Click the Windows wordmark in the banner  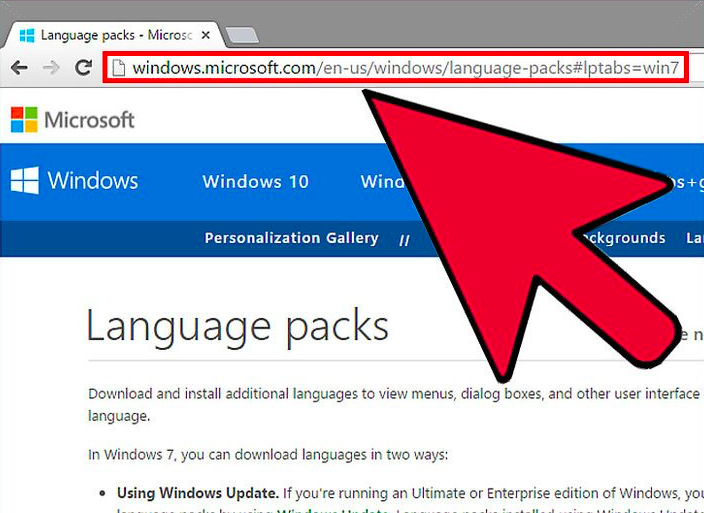pyautogui.click(x=93, y=180)
